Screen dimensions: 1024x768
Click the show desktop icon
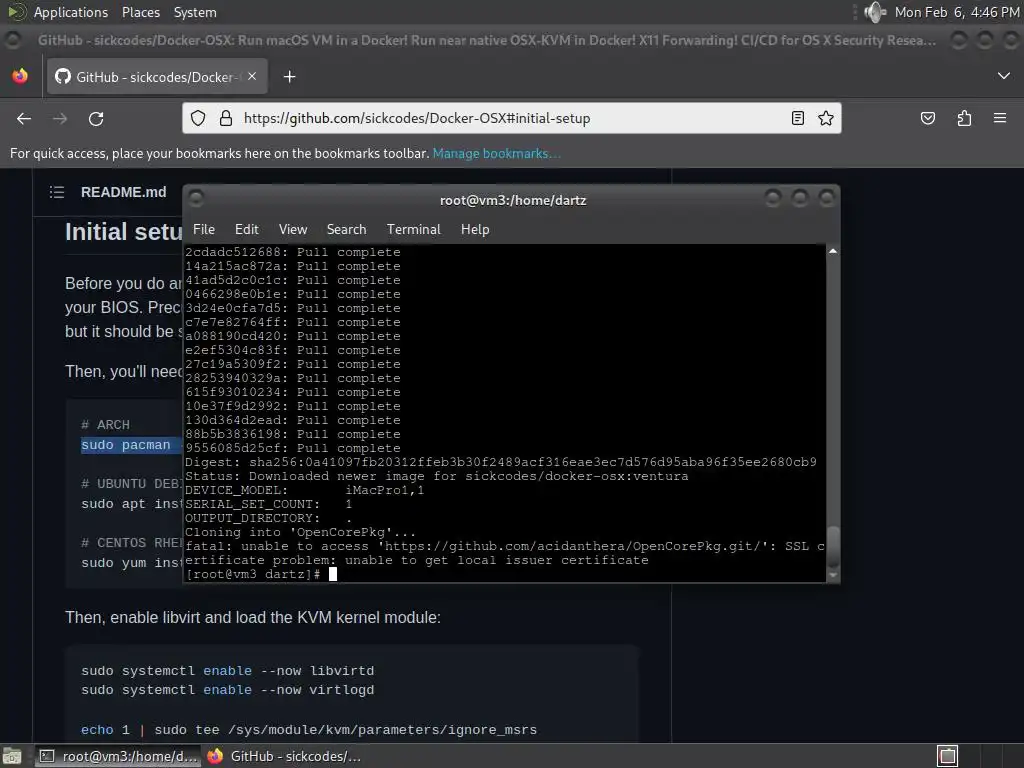coord(11,756)
